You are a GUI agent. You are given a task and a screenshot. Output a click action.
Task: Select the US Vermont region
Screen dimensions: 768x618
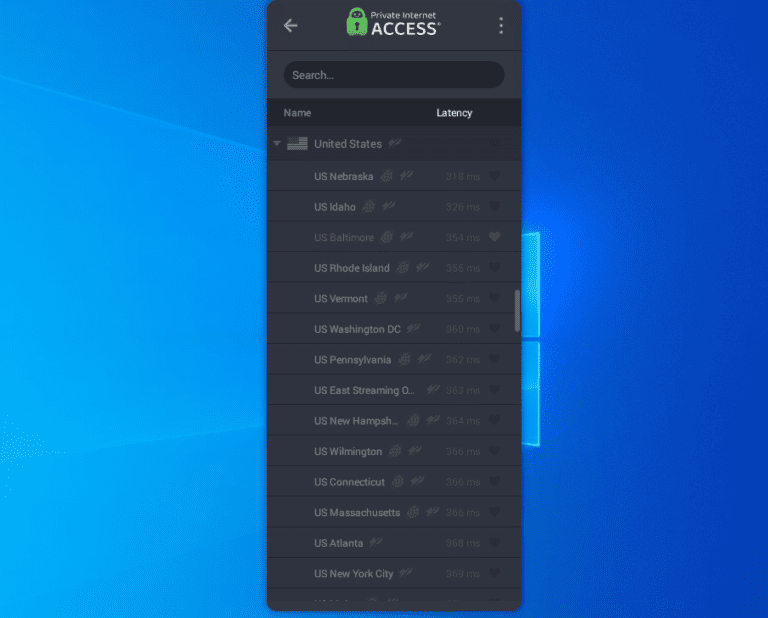tap(394, 298)
